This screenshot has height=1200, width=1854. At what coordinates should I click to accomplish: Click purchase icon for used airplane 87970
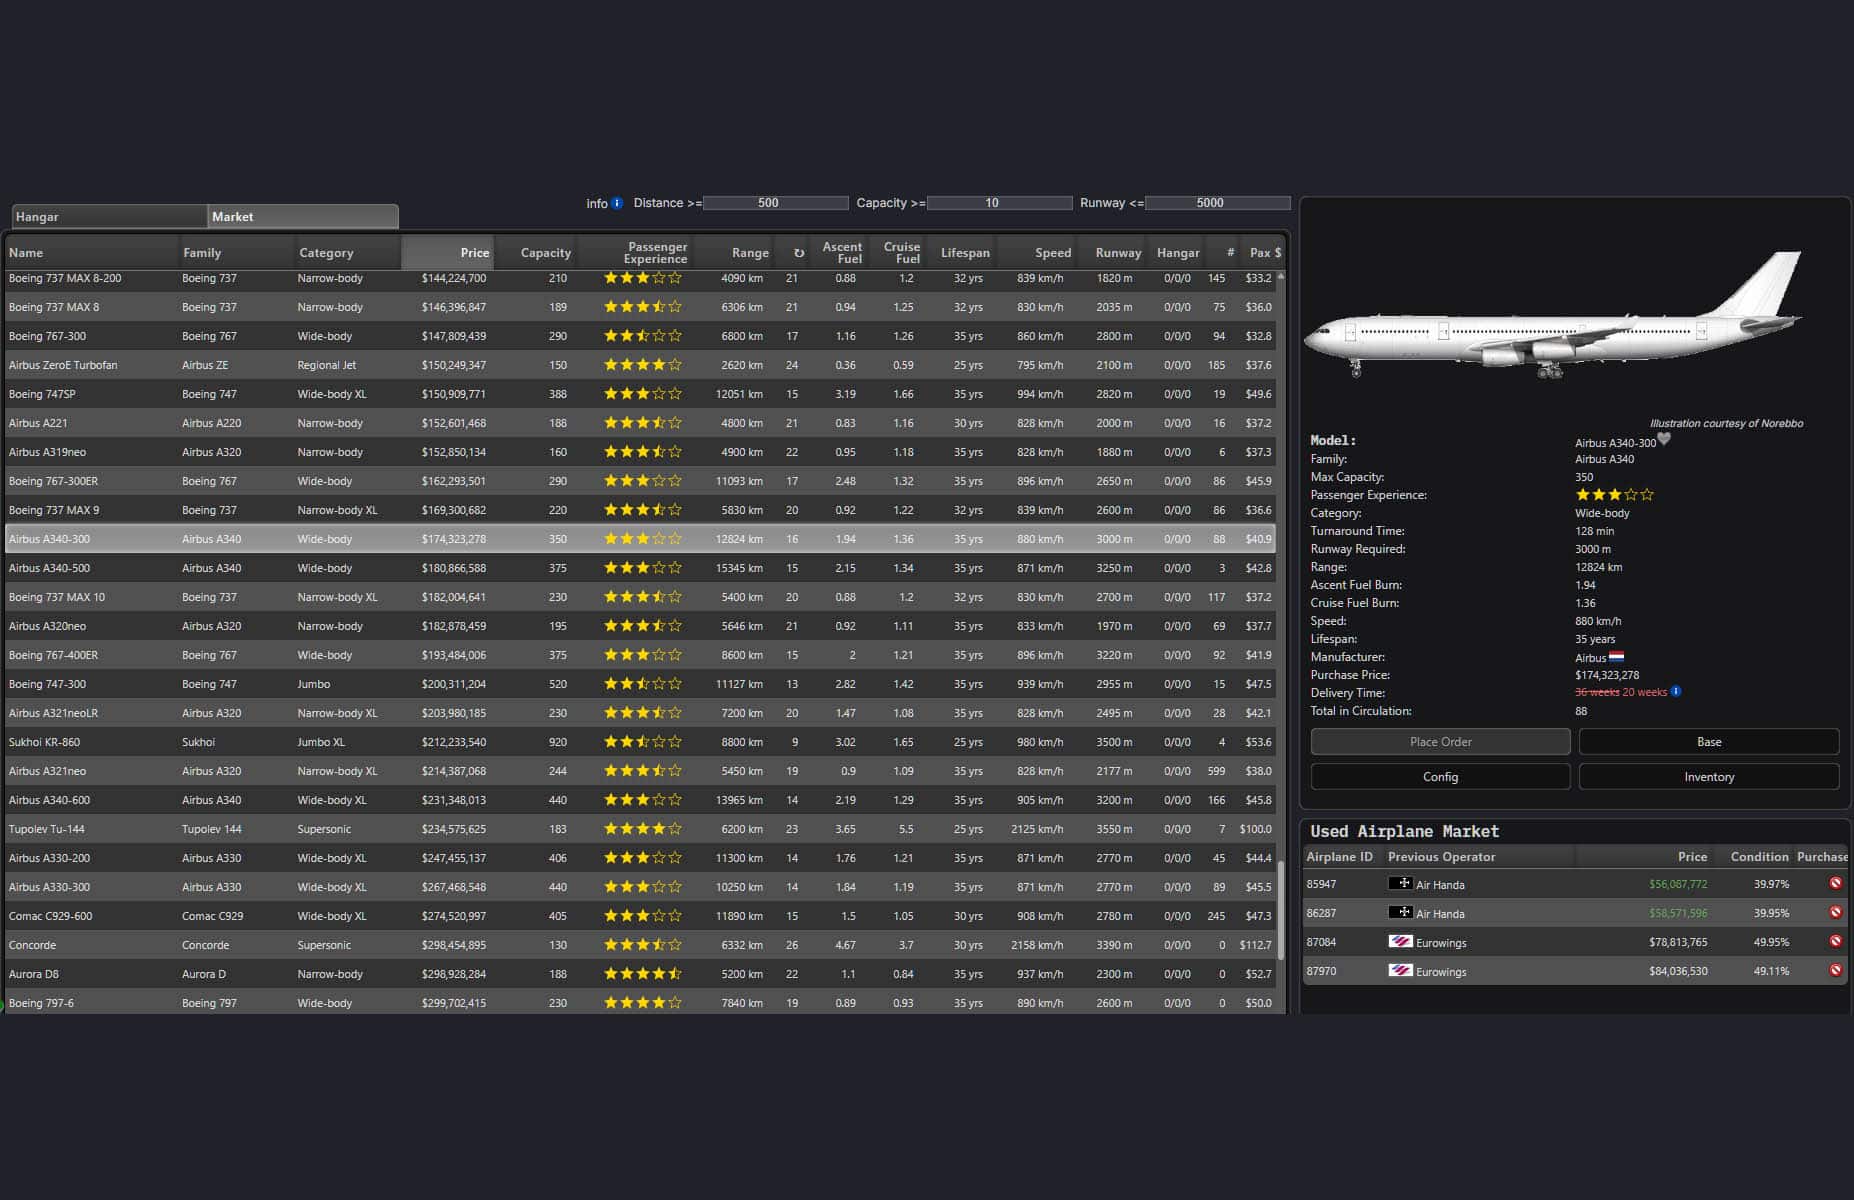[1835, 970]
